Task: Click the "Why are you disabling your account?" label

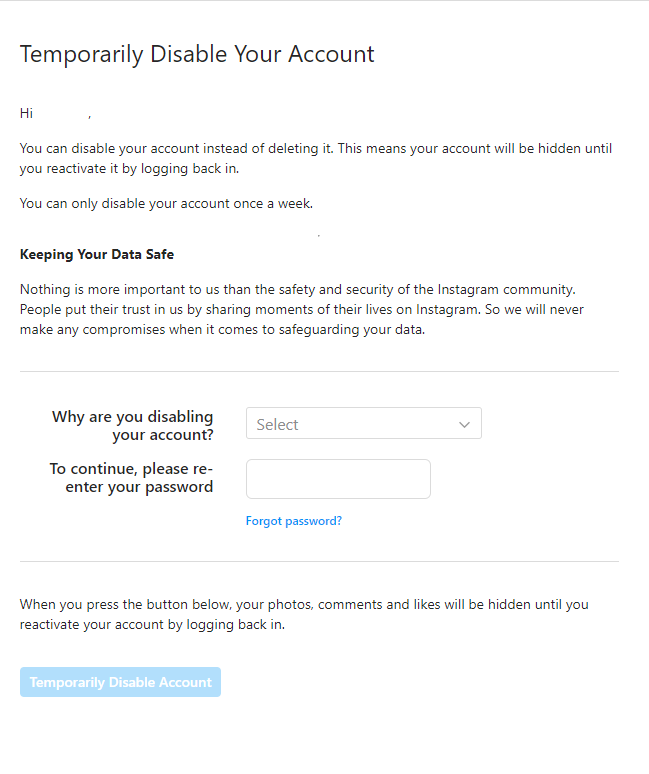Action: click(x=133, y=425)
